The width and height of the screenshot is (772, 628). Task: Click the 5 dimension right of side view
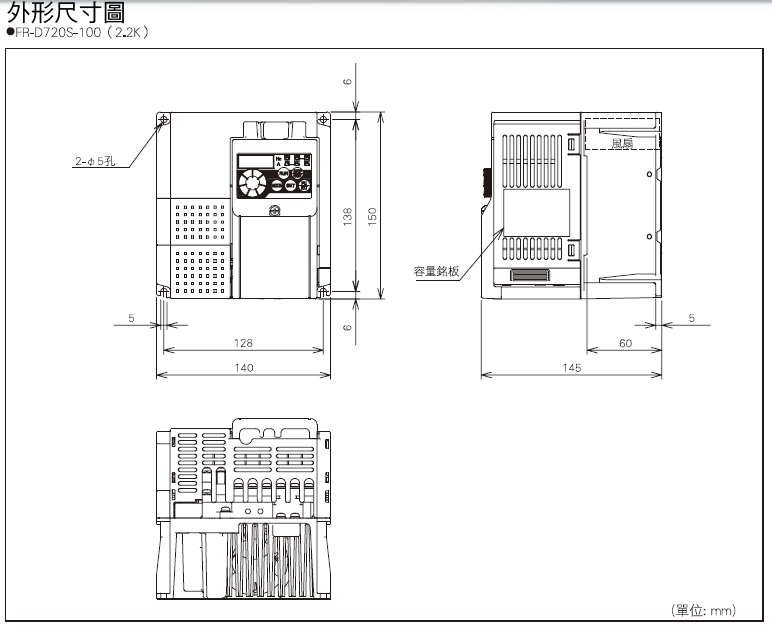(x=691, y=318)
